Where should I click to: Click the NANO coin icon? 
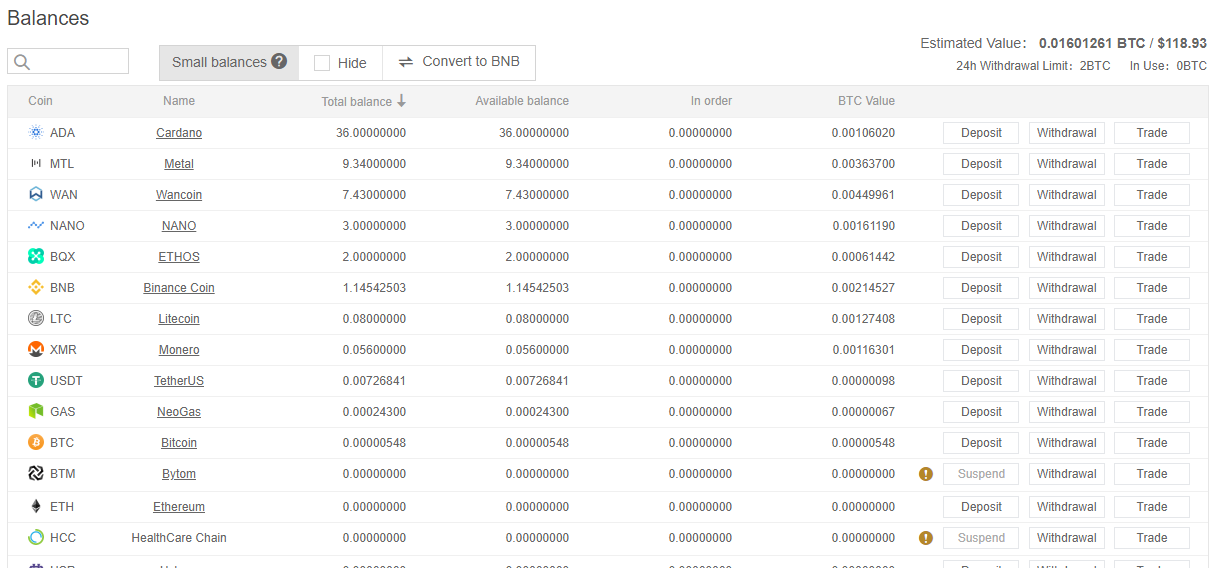click(36, 226)
